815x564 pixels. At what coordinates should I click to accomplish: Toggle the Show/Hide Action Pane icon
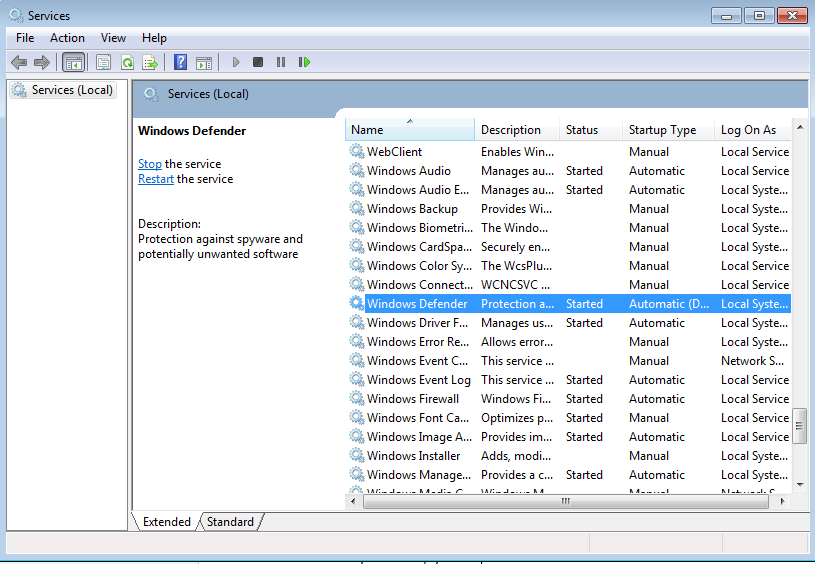point(204,62)
